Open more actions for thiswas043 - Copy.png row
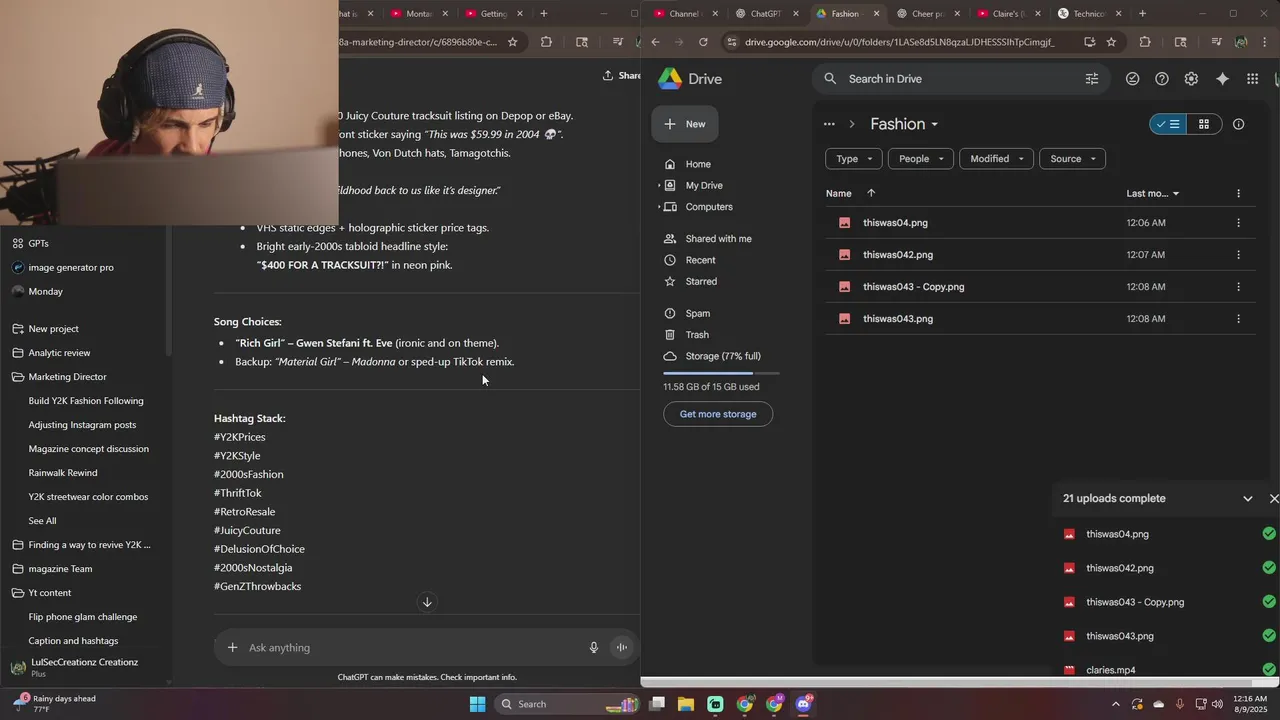This screenshot has height=720, width=1280. (1238, 287)
